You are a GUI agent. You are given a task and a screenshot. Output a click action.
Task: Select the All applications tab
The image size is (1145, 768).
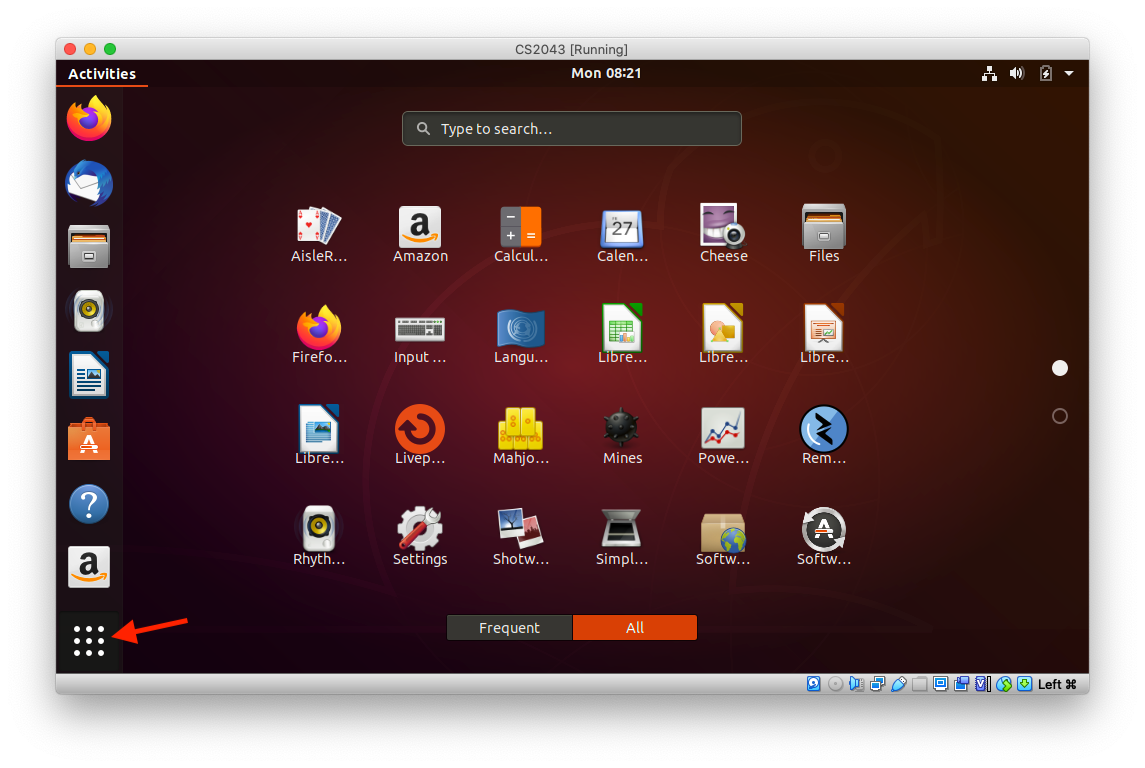(635, 628)
